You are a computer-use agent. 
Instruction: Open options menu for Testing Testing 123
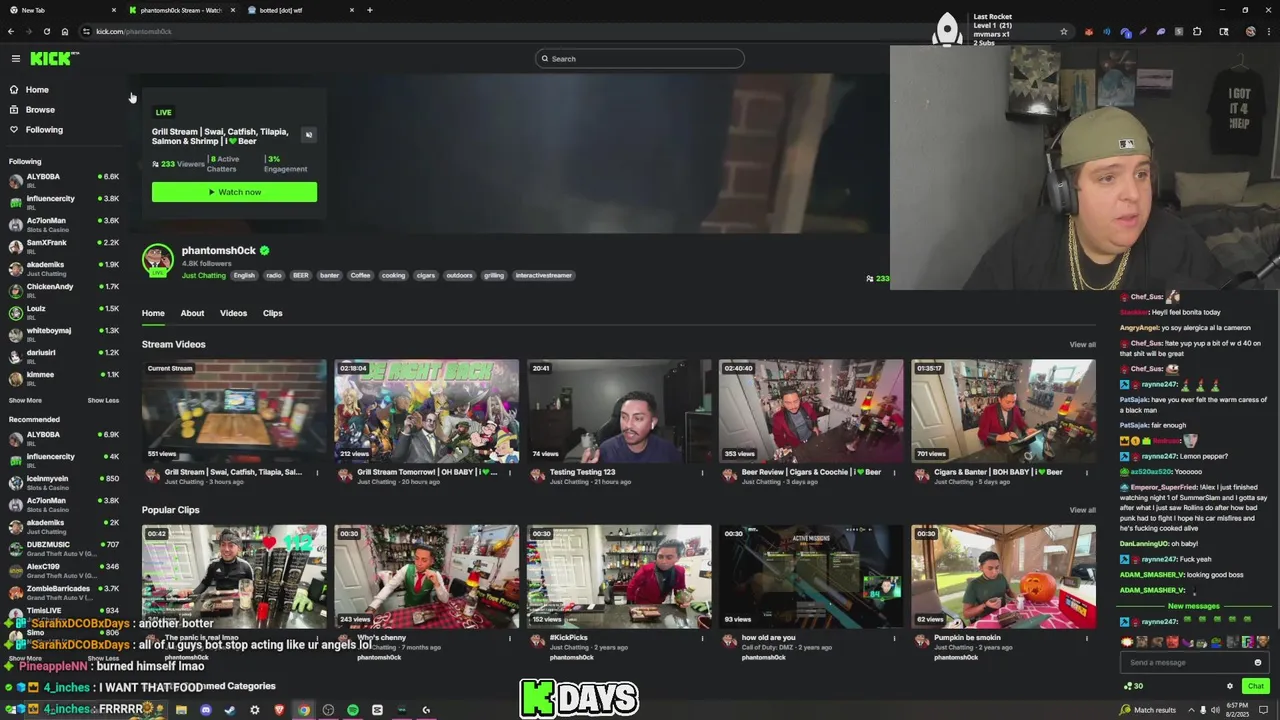pyautogui.click(x=702, y=473)
